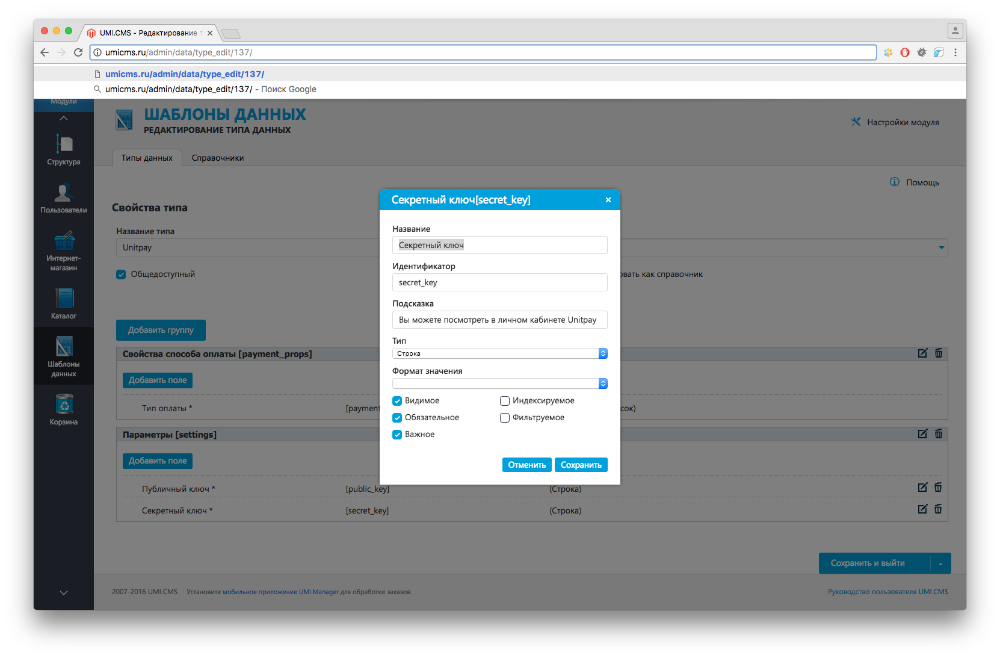Click the edit icon for Секретный ключ row
The image size is (1000, 658).
coord(923,509)
